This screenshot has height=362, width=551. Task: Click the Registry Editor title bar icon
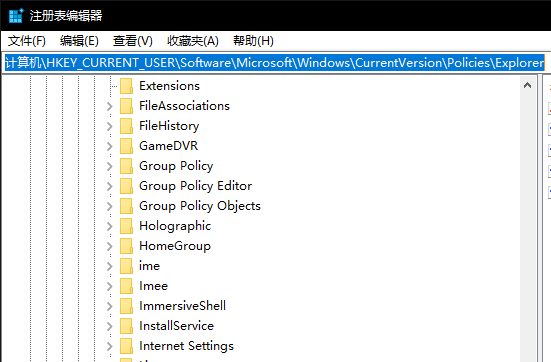16,16
